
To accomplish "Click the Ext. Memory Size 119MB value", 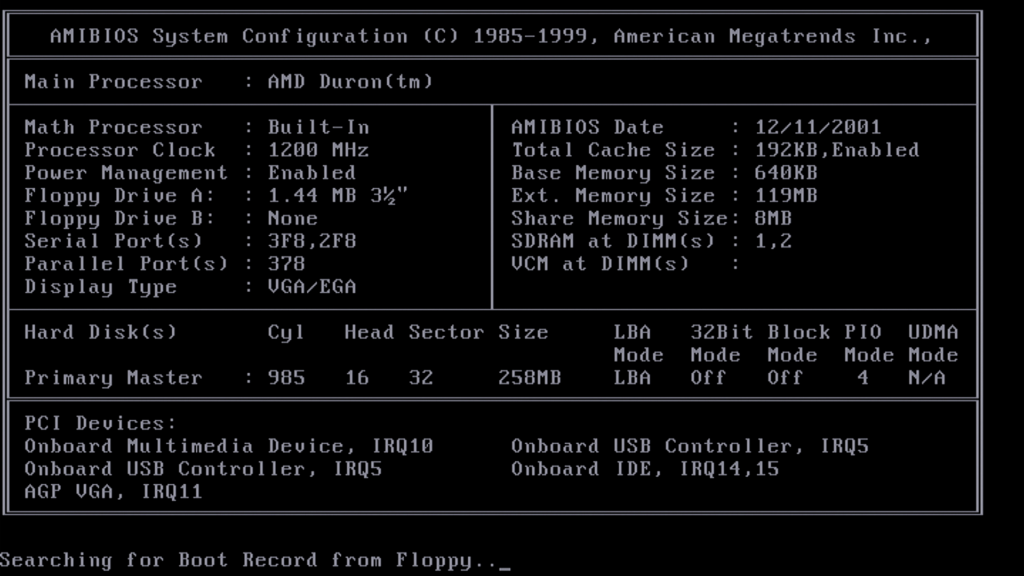I will click(x=786, y=196).
